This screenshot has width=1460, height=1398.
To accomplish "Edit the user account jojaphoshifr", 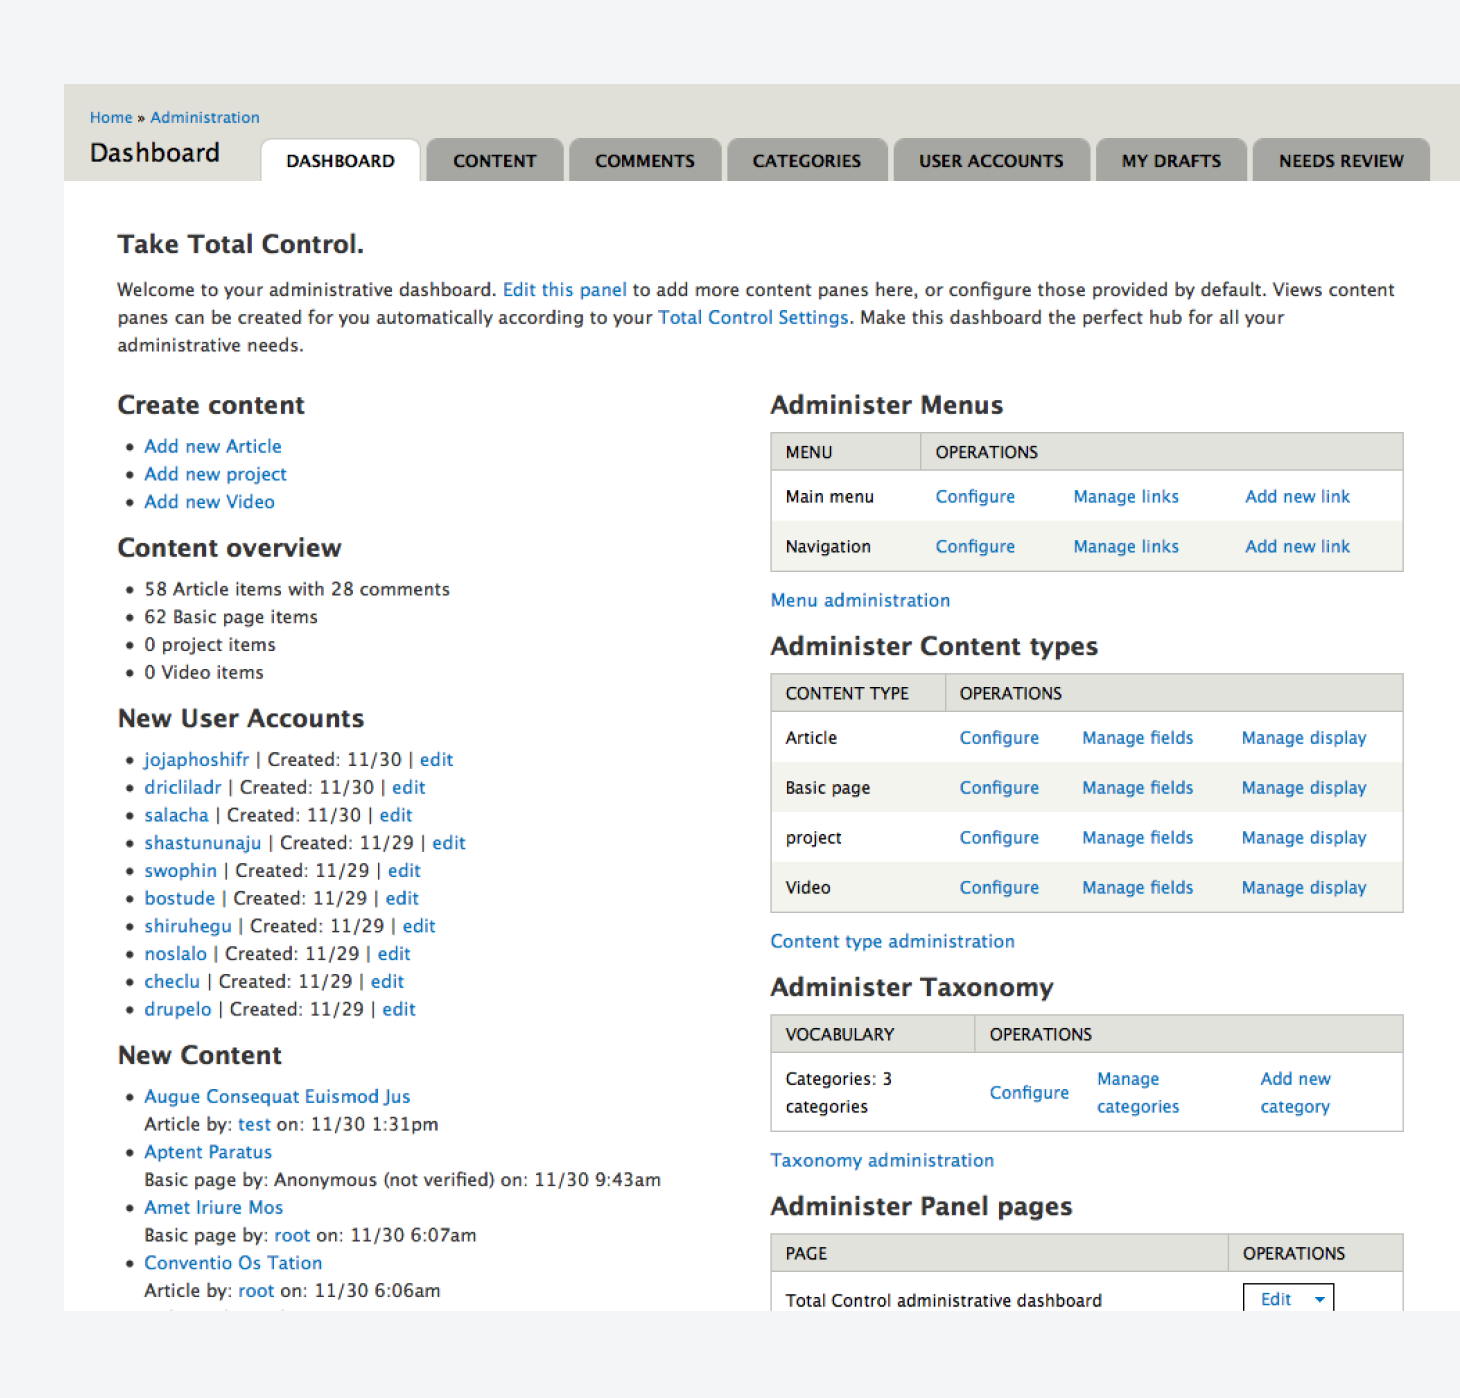I will coord(436,759).
